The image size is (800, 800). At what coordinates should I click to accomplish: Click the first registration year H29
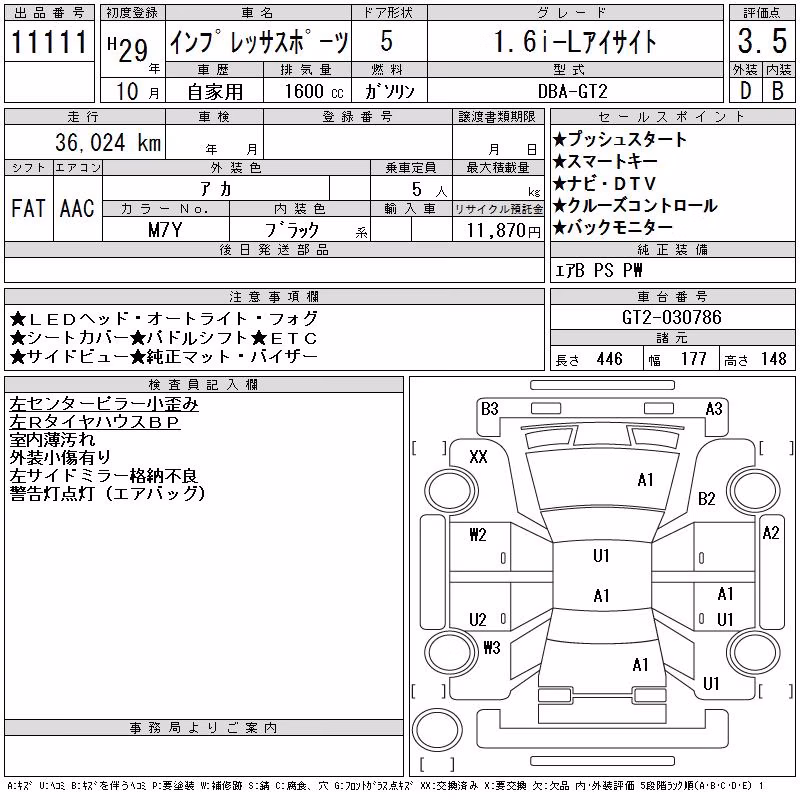(x=128, y=49)
